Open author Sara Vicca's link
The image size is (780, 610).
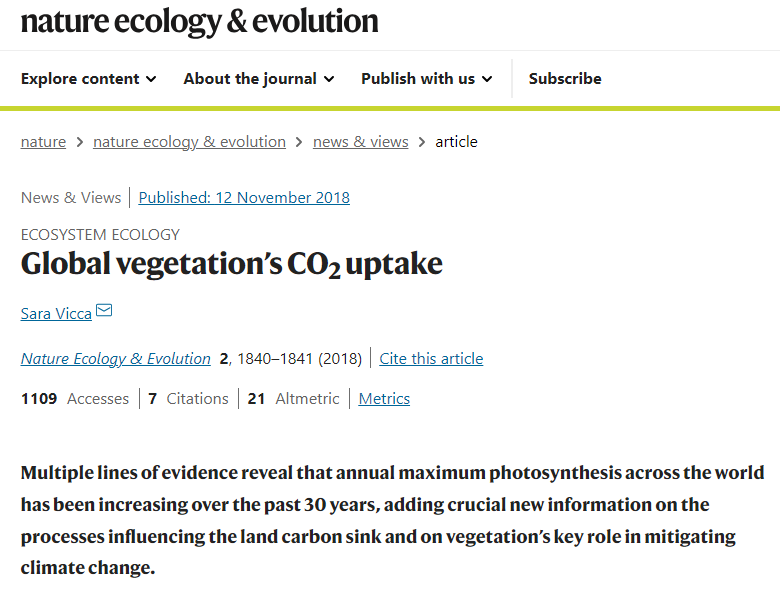click(x=56, y=314)
